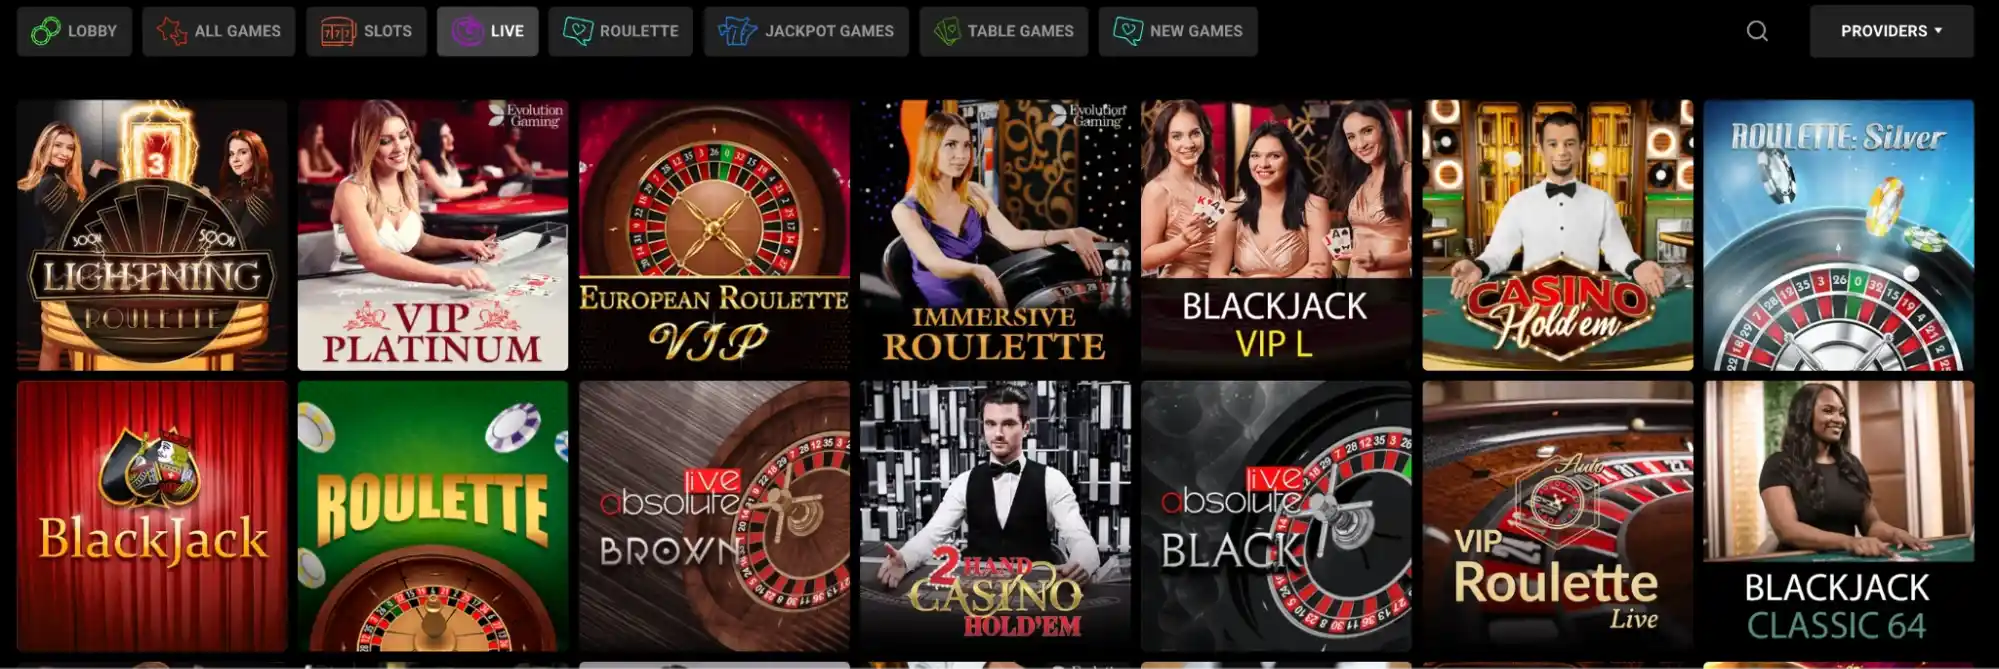
Task: Click the blue Jackpot Games icon
Action: (737, 31)
